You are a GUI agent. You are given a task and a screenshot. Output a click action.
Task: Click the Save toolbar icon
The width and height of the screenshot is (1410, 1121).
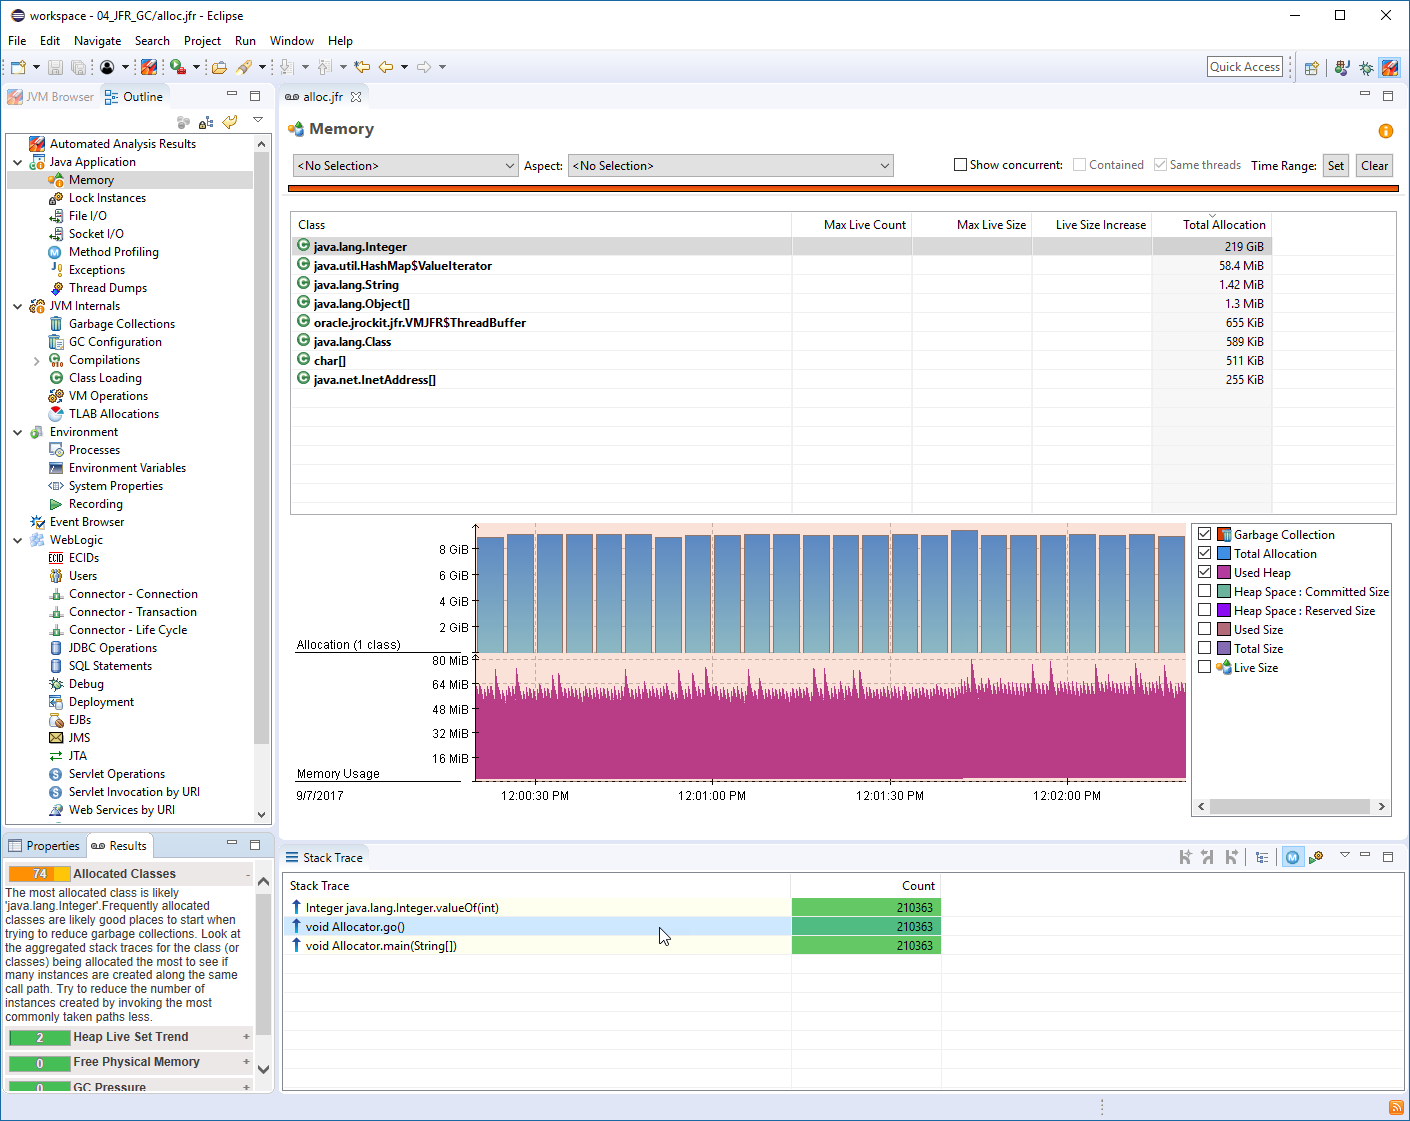[56, 67]
